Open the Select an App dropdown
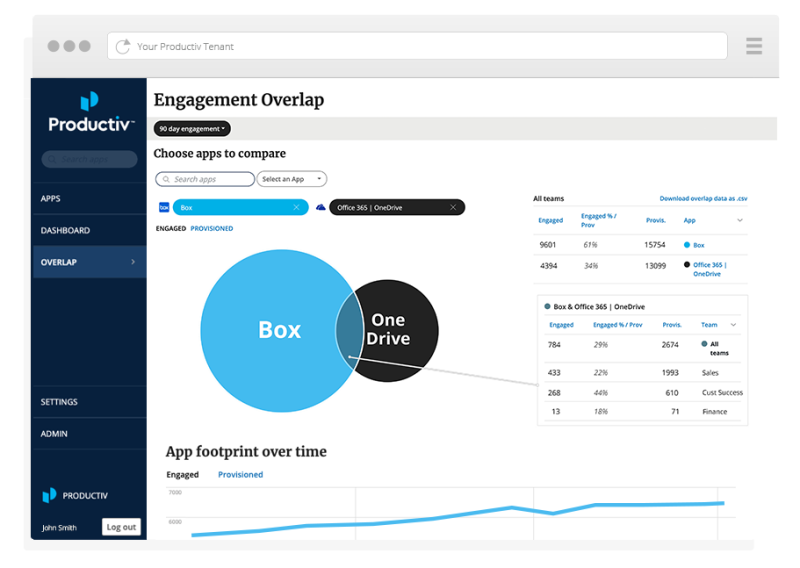The height and width of the screenshot is (568, 800). pos(291,179)
